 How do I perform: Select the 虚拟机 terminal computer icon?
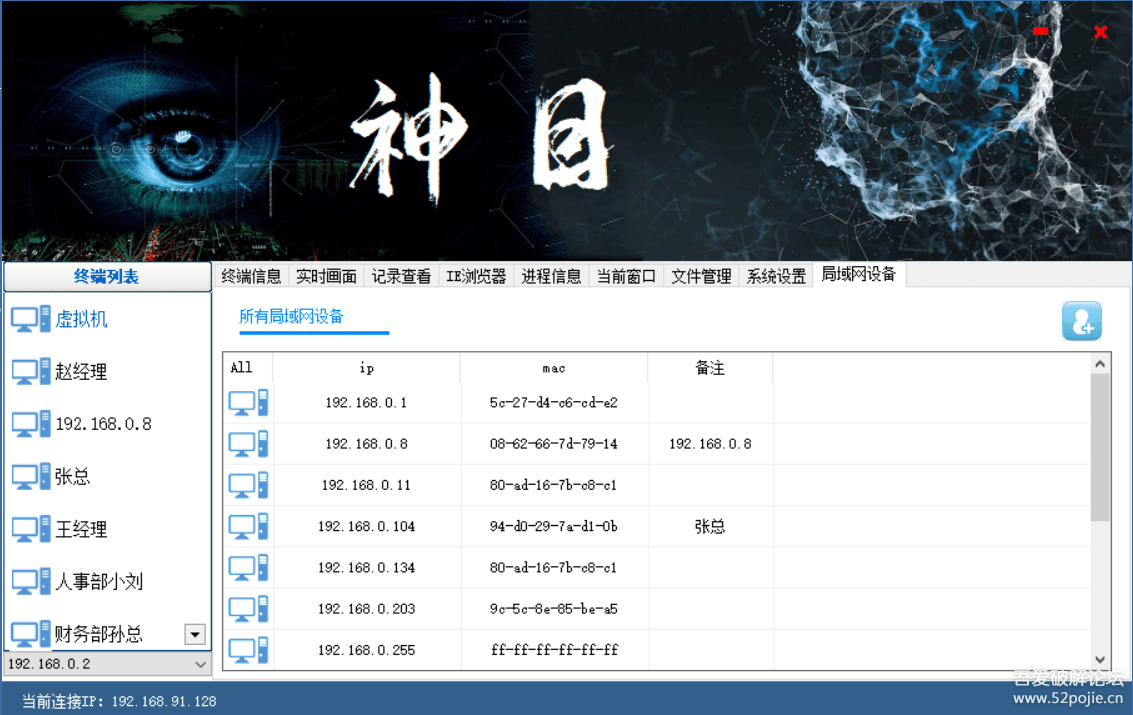click(30, 318)
